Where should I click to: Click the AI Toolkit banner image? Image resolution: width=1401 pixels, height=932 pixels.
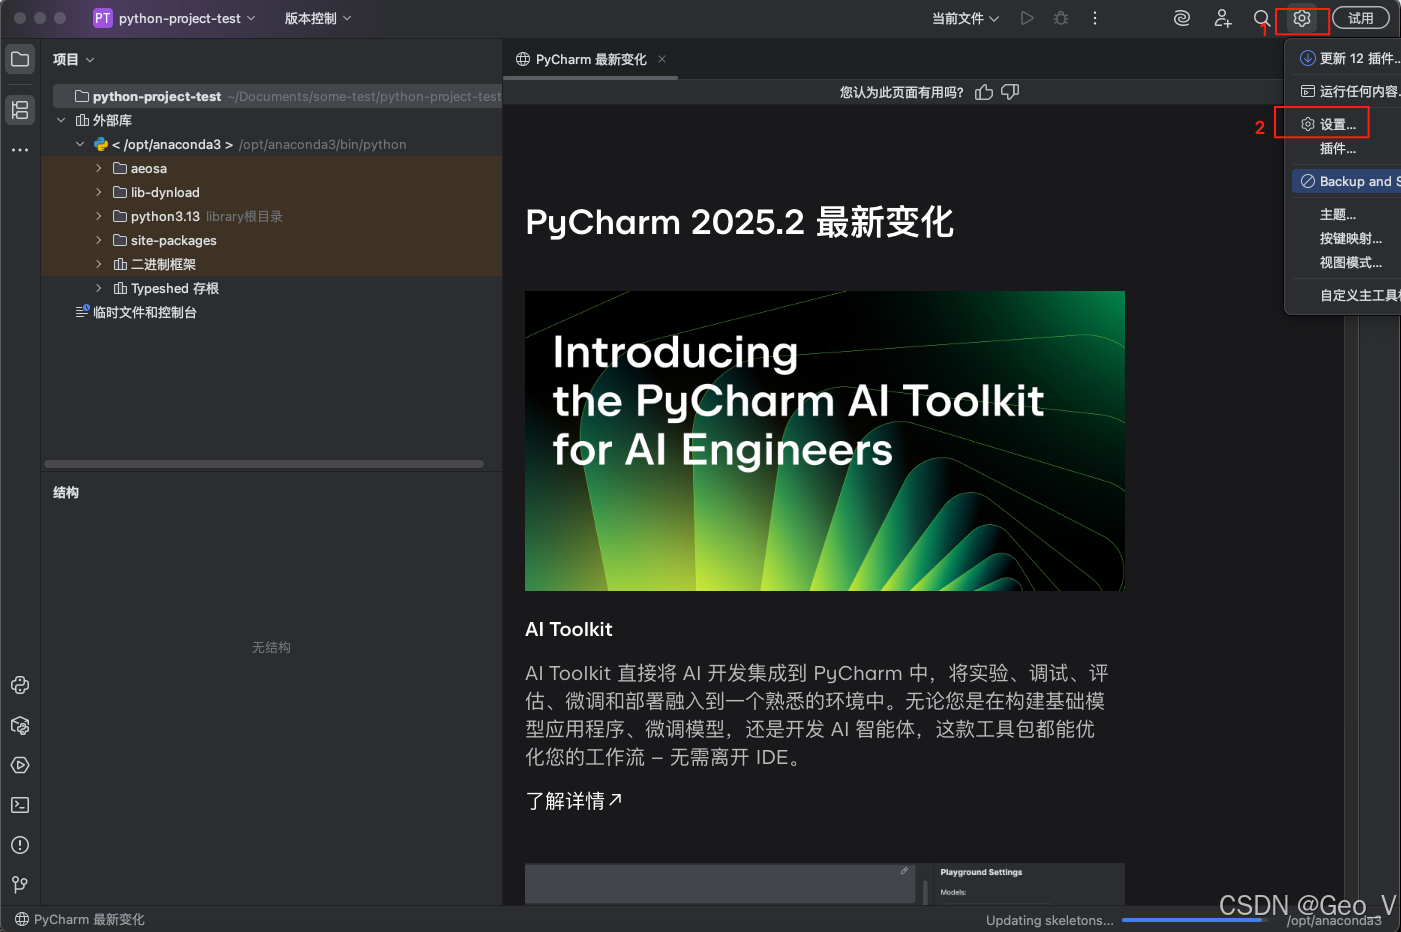point(825,441)
